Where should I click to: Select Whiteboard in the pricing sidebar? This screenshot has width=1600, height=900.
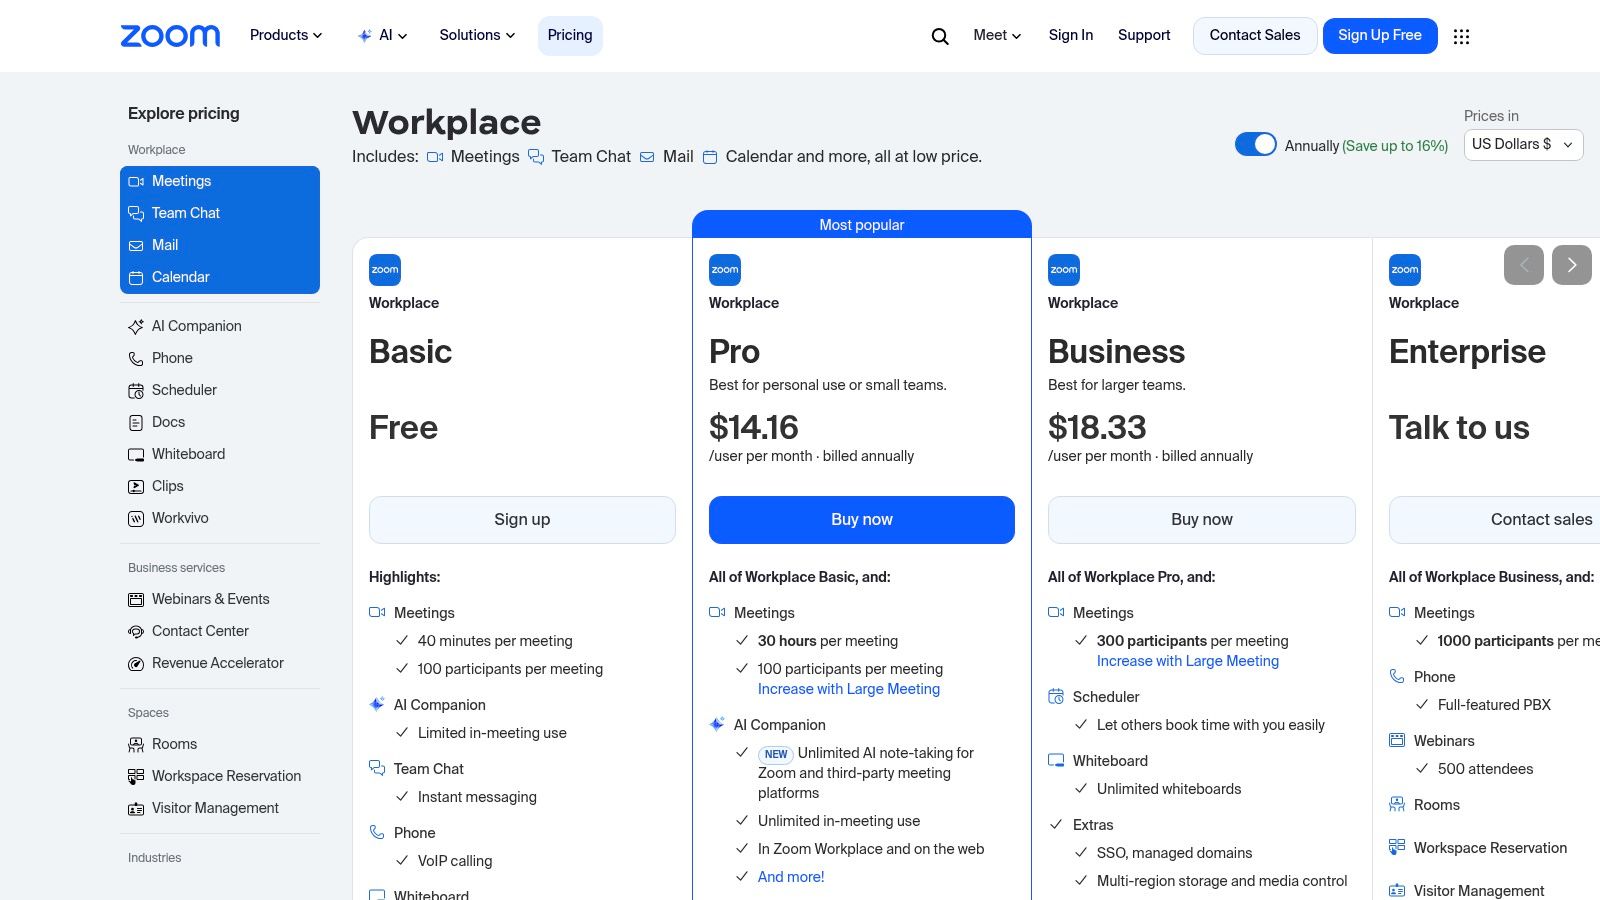(x=188, y=454)
